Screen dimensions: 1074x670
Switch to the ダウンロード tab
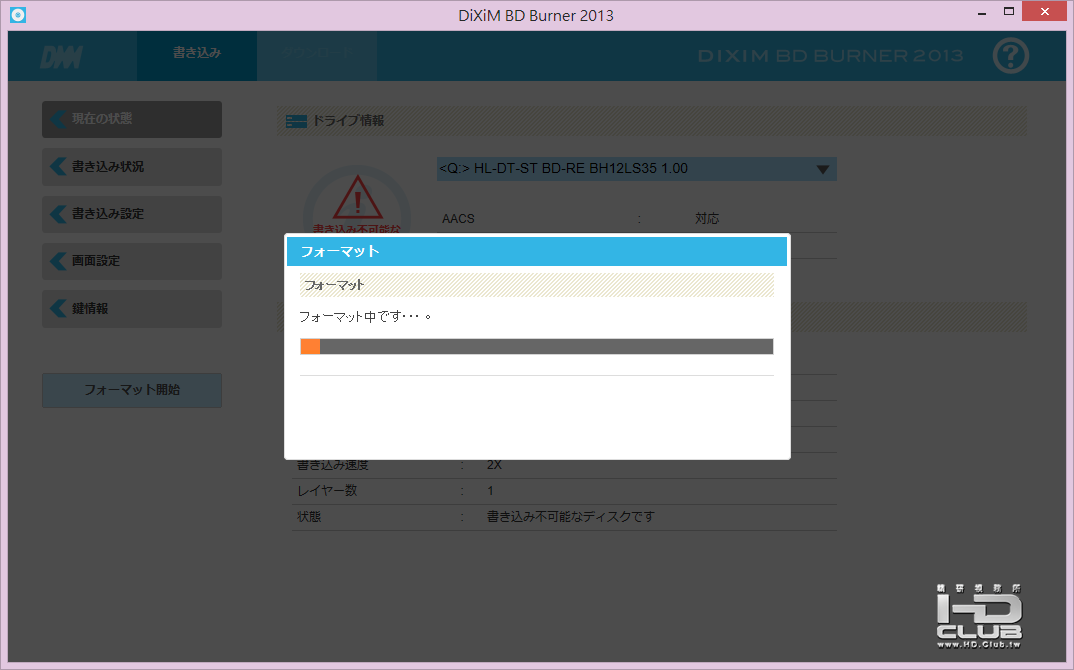coord(317,55)
